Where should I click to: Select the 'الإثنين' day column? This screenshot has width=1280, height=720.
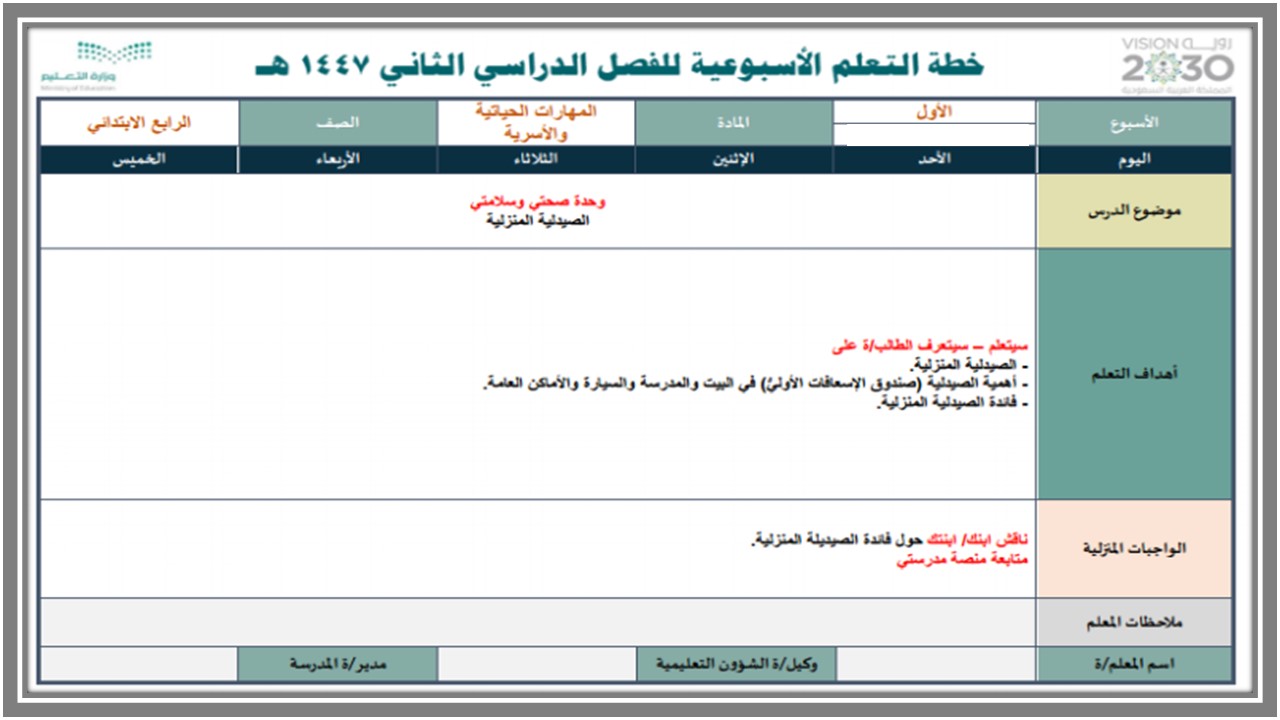point(734,160)
